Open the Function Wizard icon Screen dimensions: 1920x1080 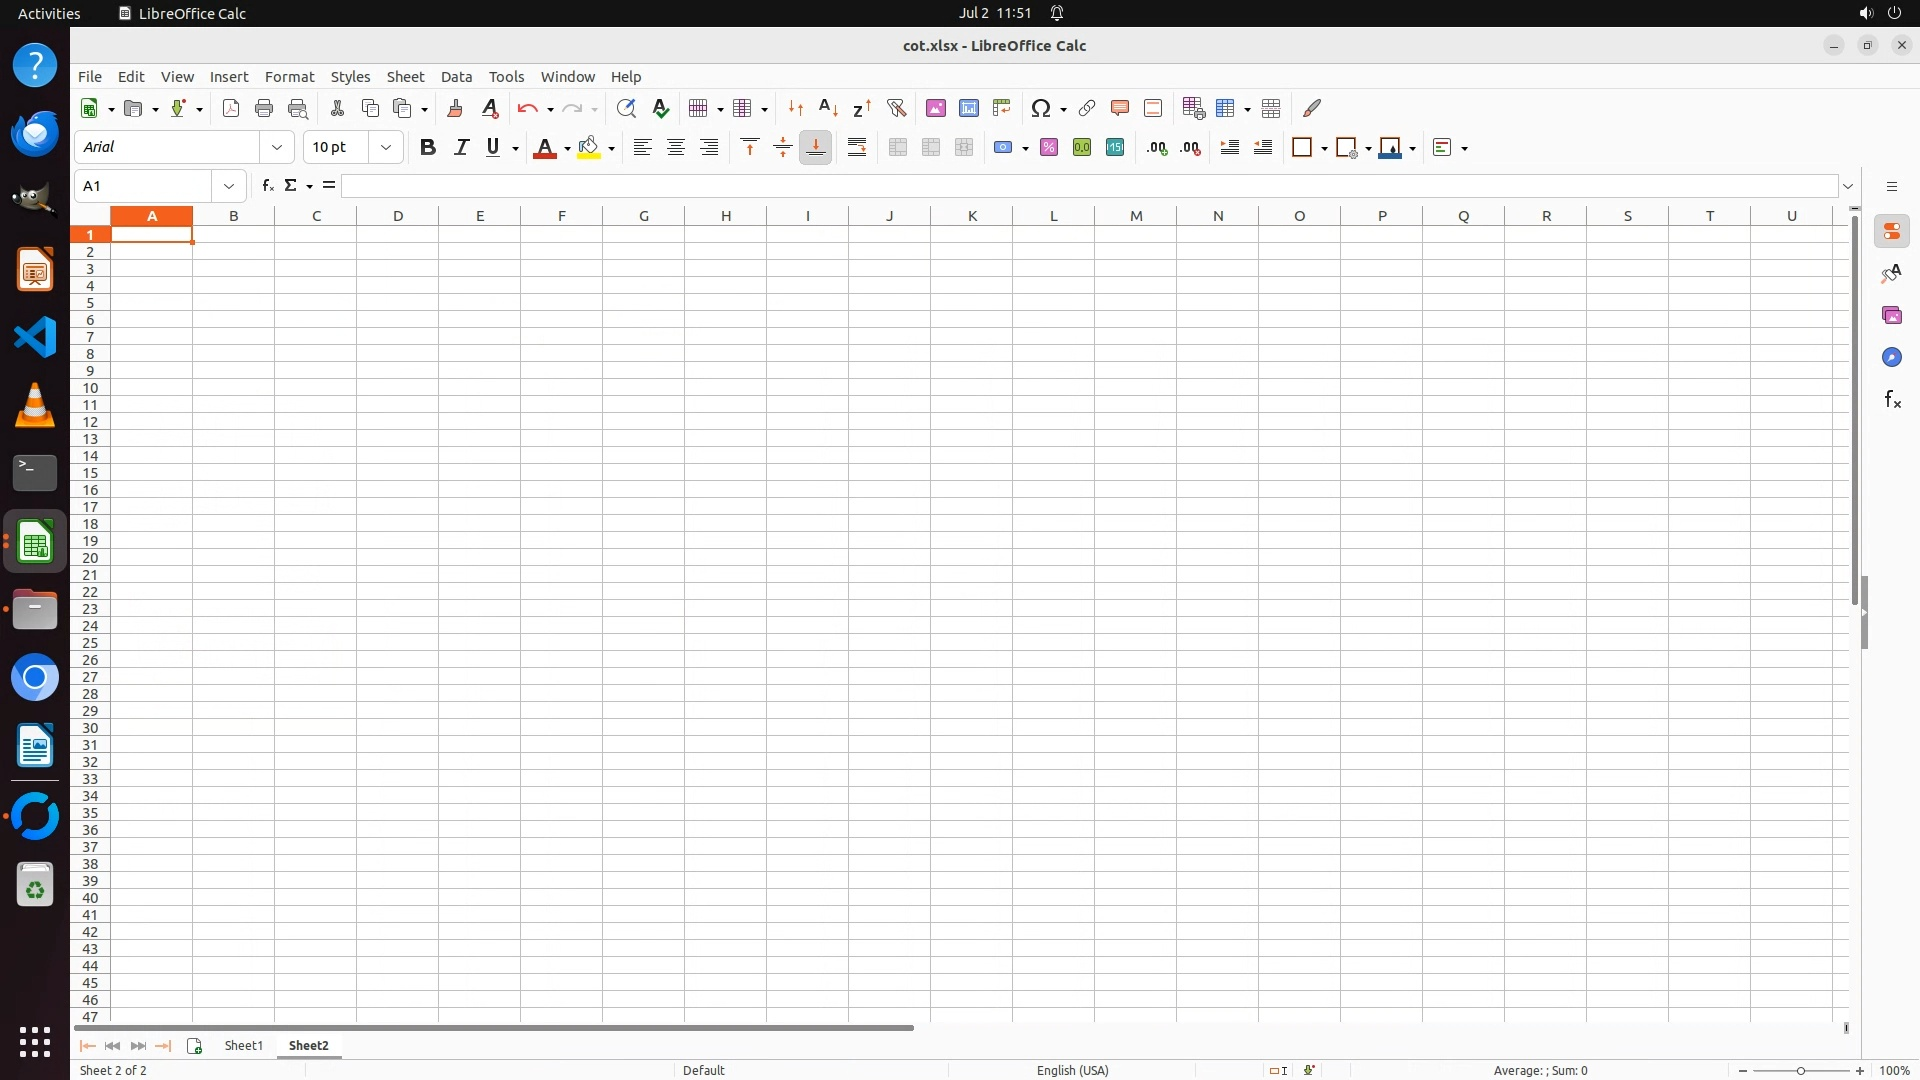pos(267,186)
